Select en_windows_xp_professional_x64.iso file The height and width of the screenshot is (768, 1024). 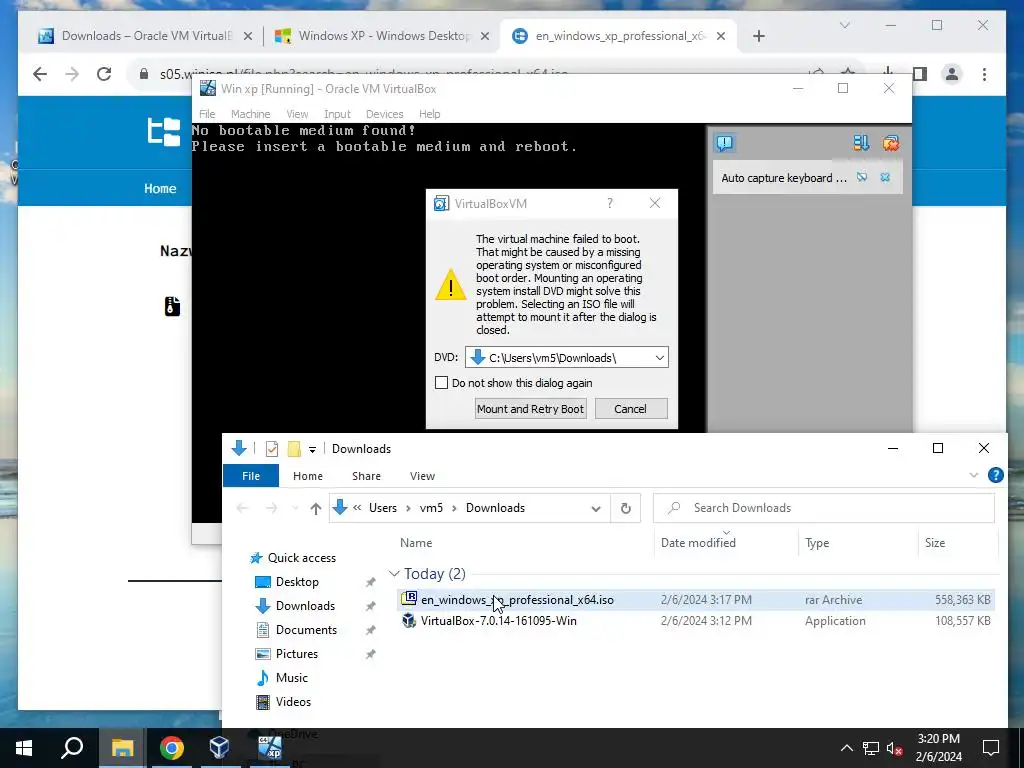[x=696, y=600]
